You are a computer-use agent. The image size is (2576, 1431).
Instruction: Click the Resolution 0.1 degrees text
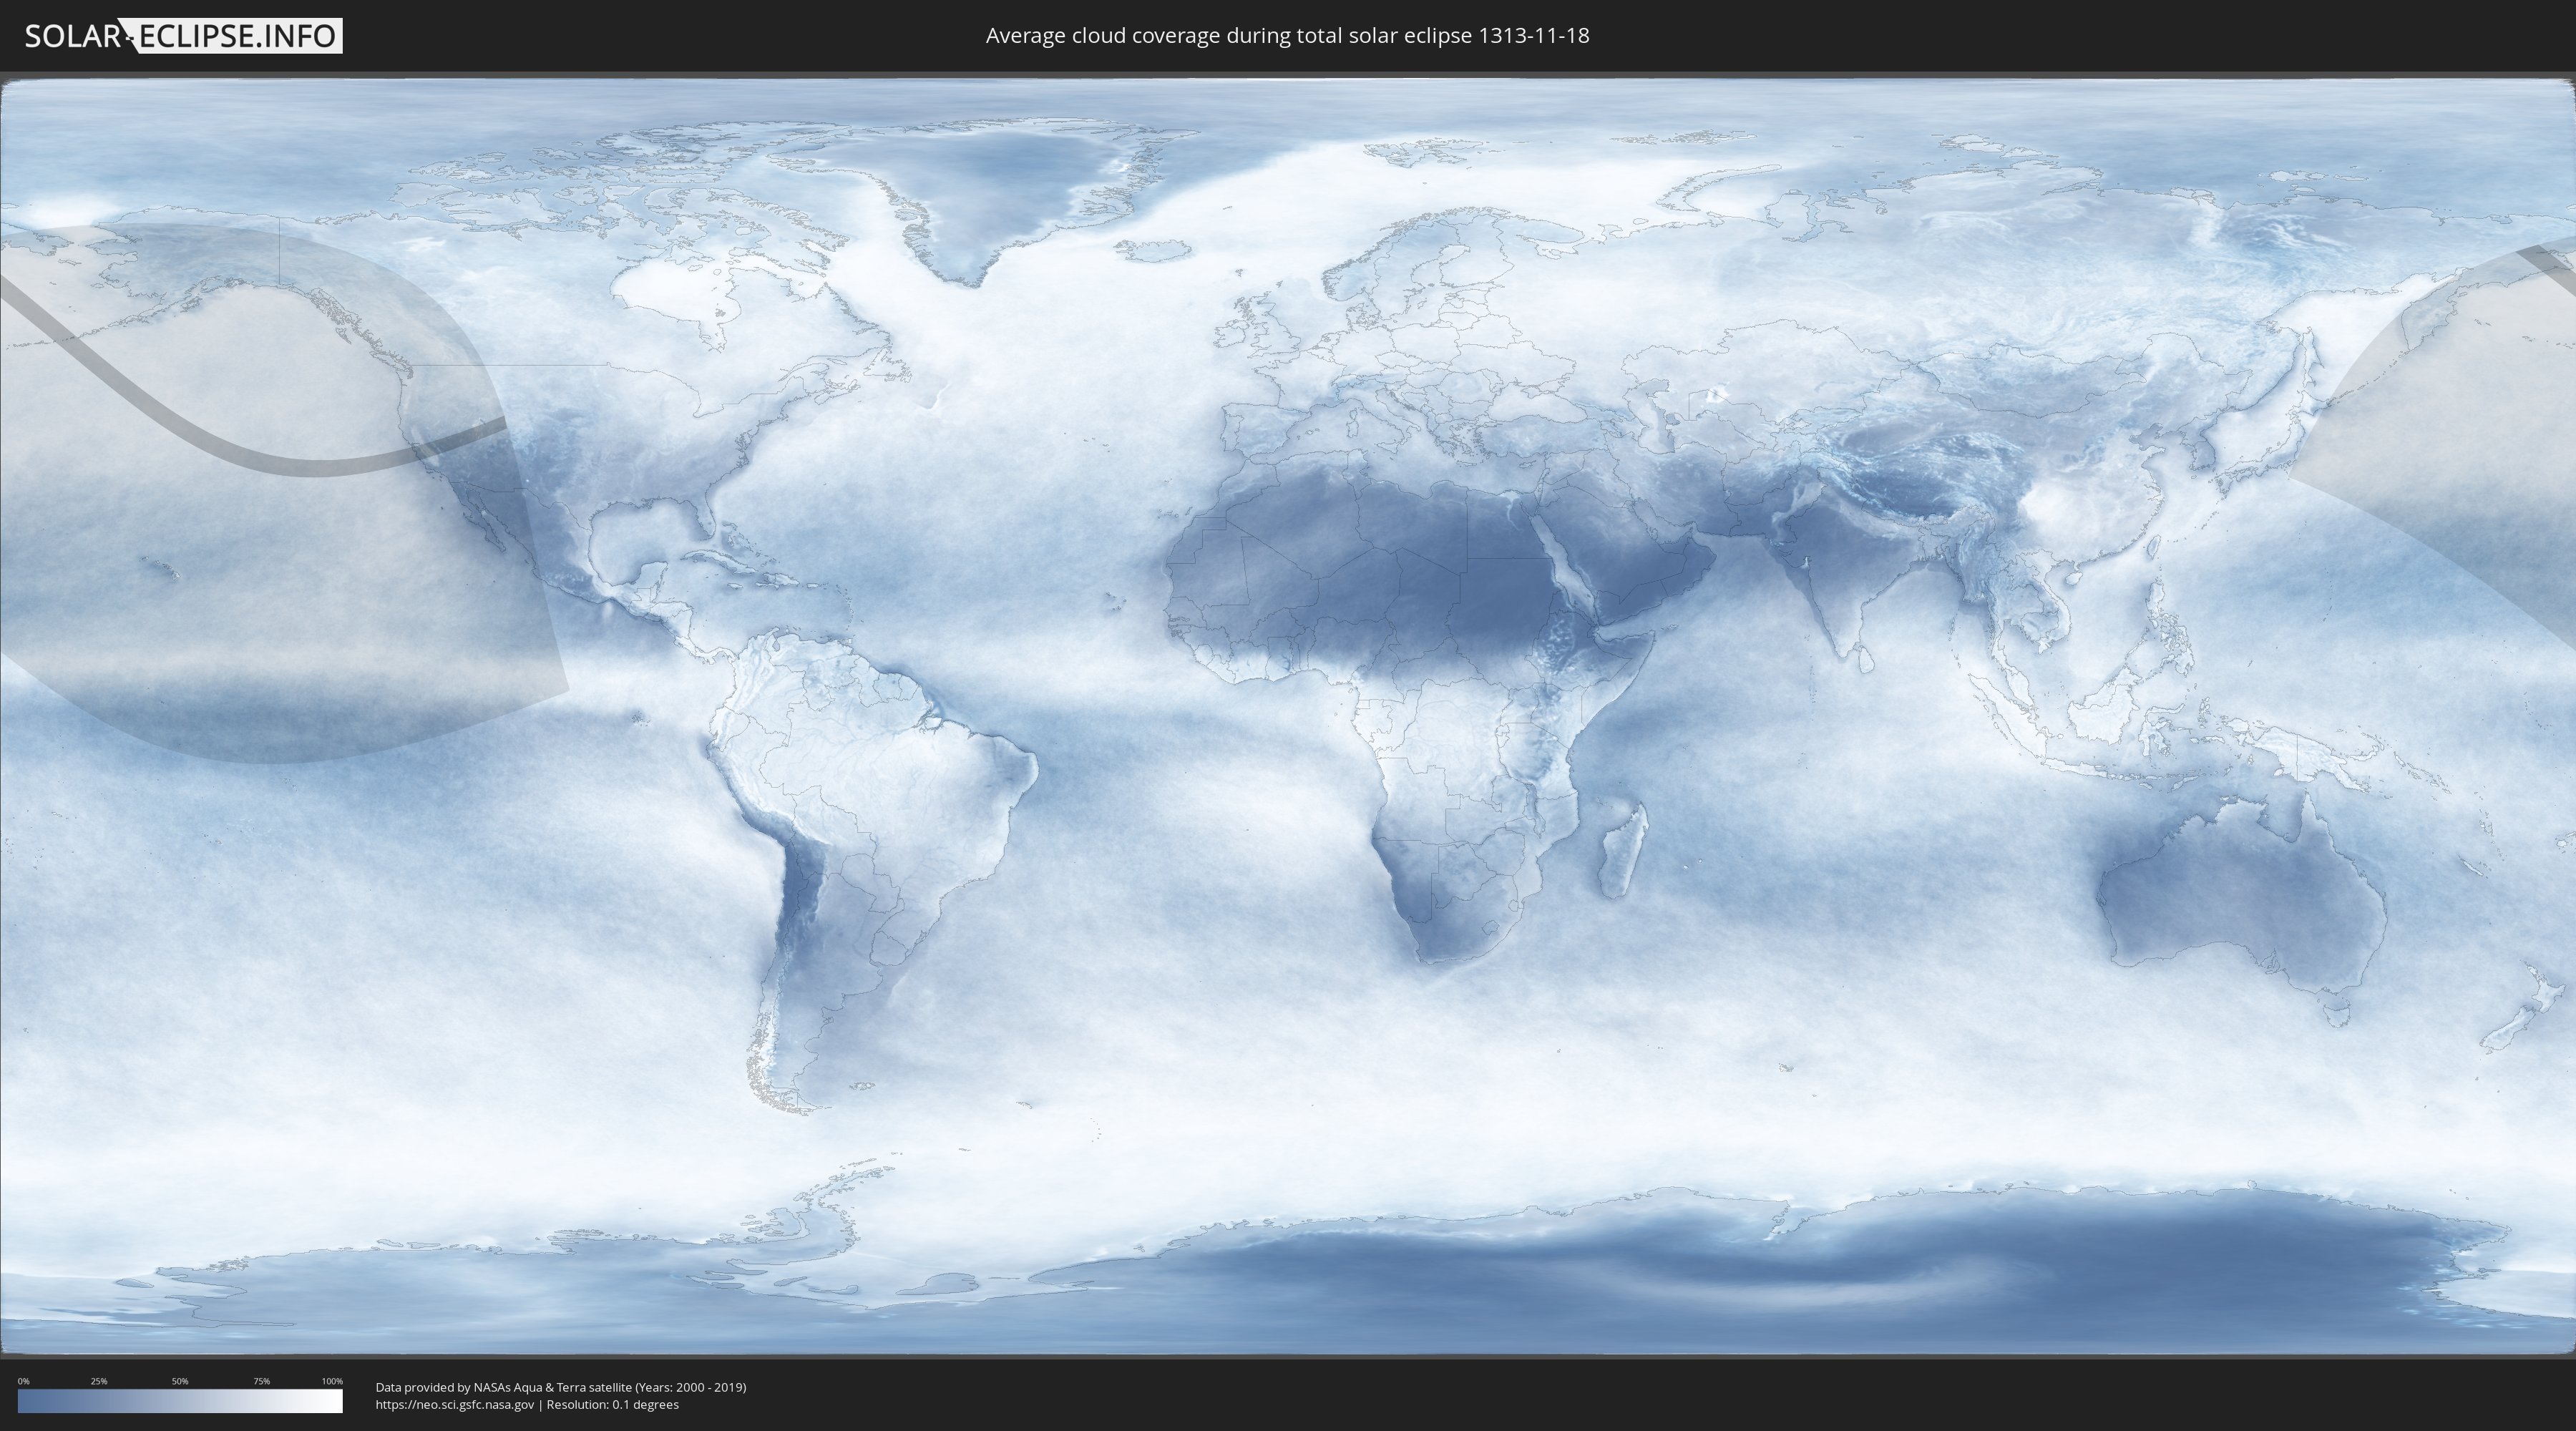tap(612, 1404)
